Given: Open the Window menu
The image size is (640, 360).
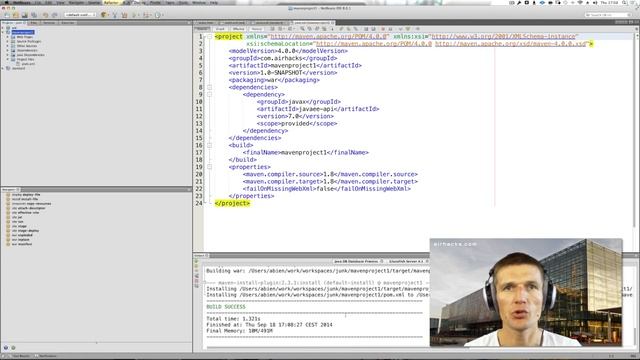Looking at the screenshot, I should 199,2.
